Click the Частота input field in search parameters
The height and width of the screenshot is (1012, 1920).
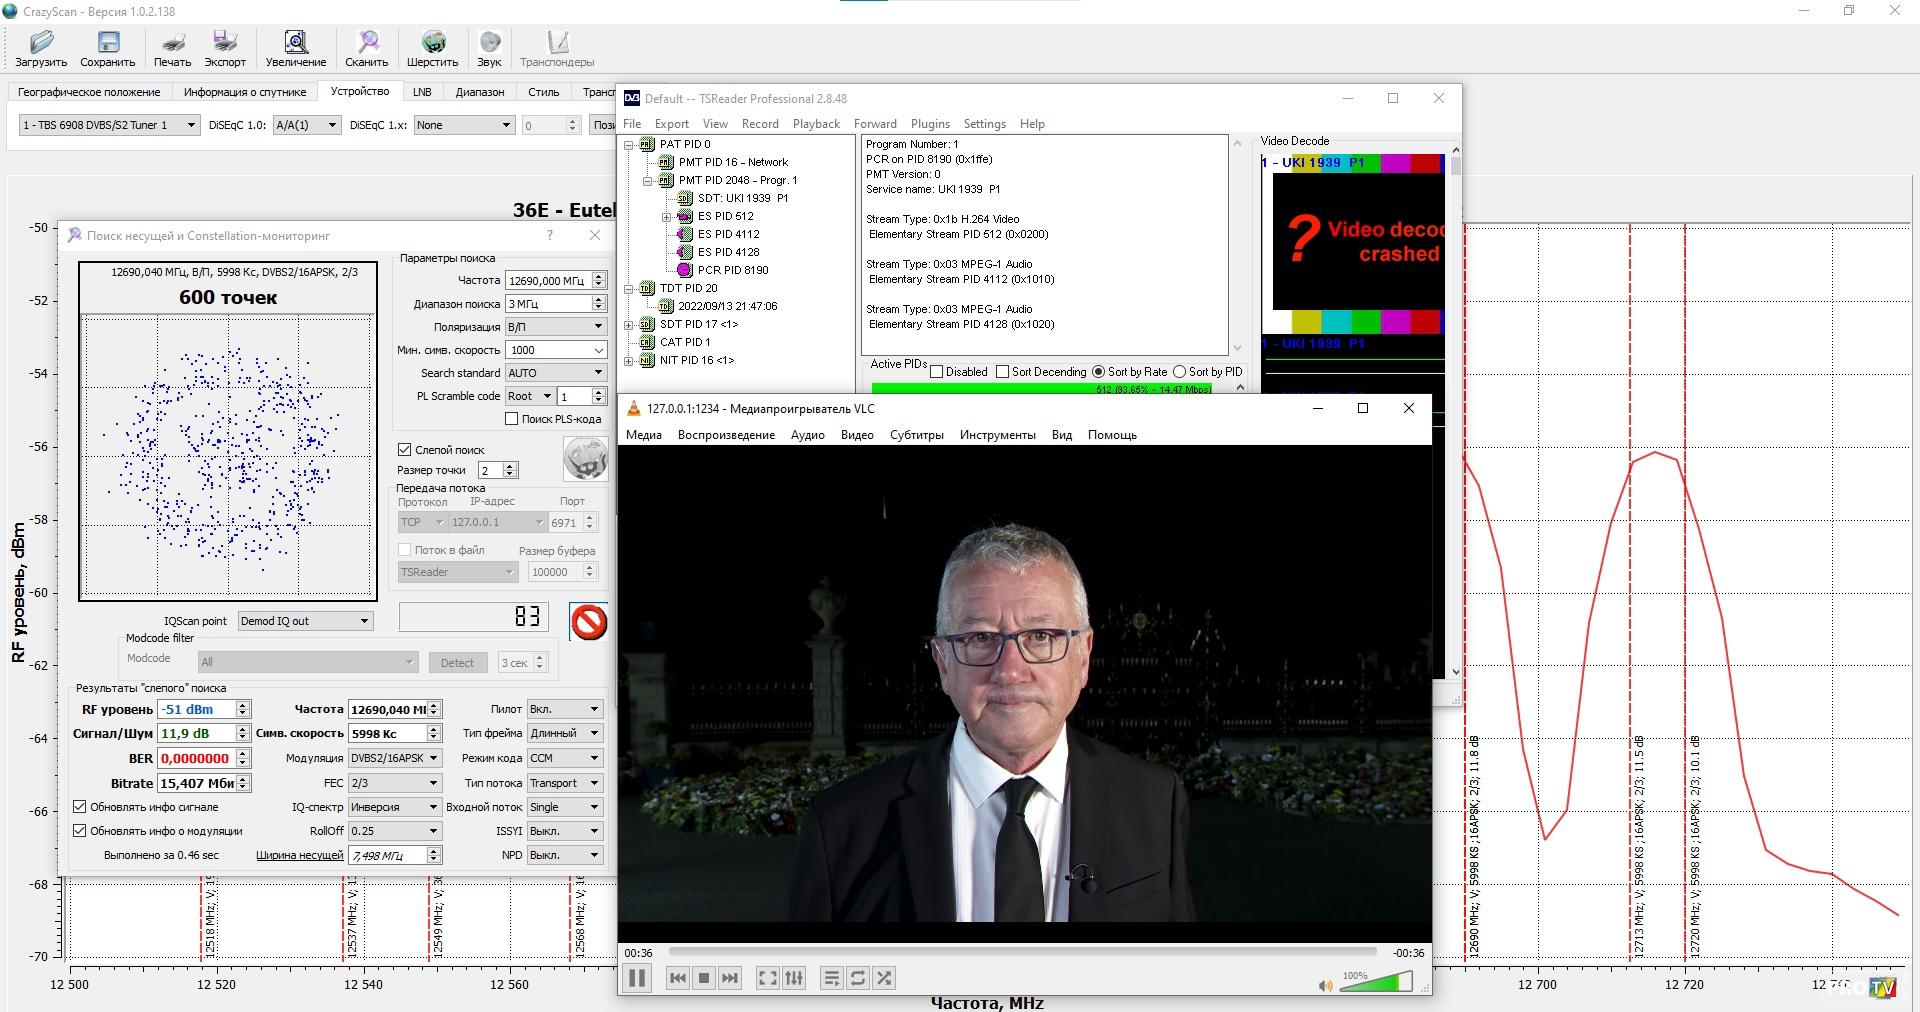(548, 281)
